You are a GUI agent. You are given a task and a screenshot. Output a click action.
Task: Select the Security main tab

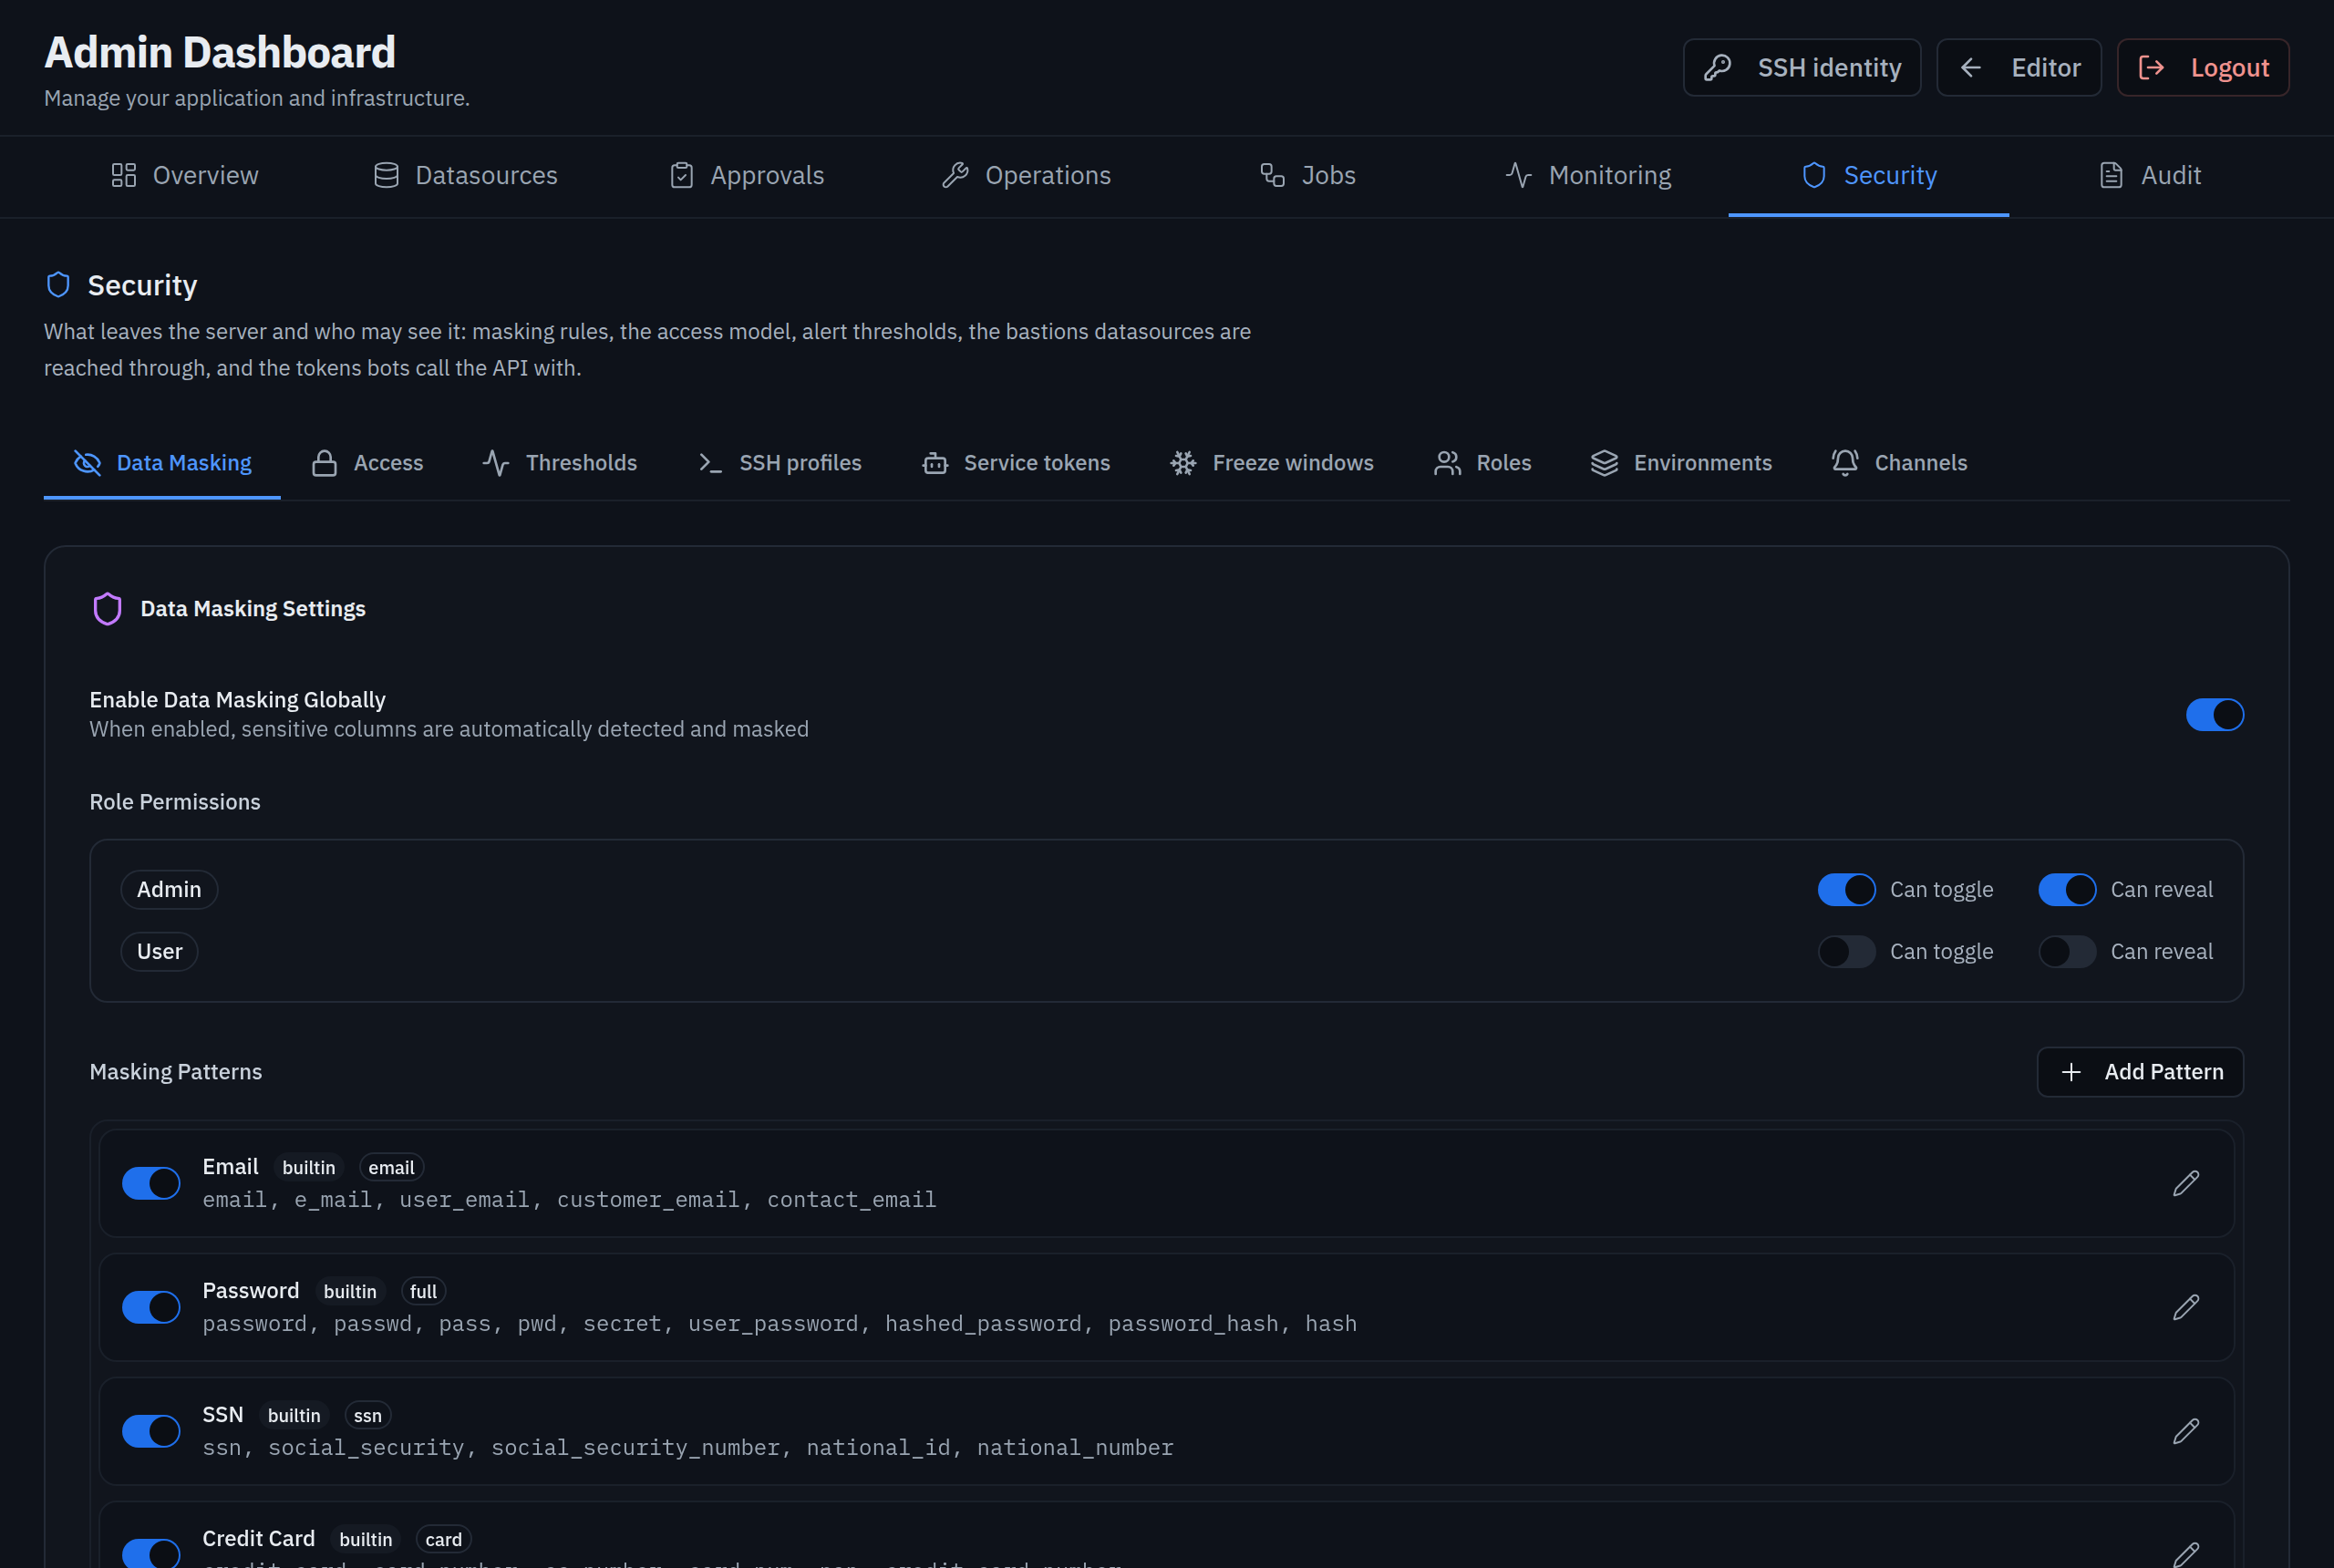click(1868, 175)
